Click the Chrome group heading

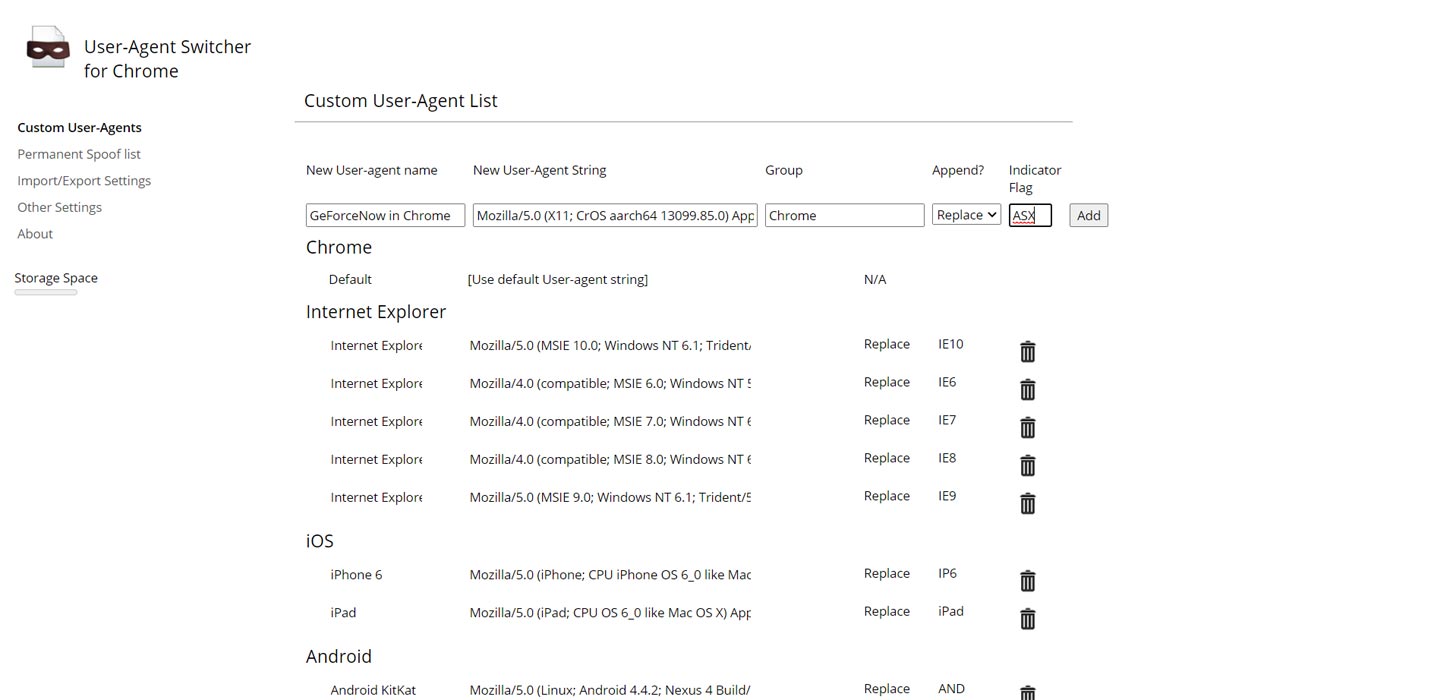tap(339, 247)
